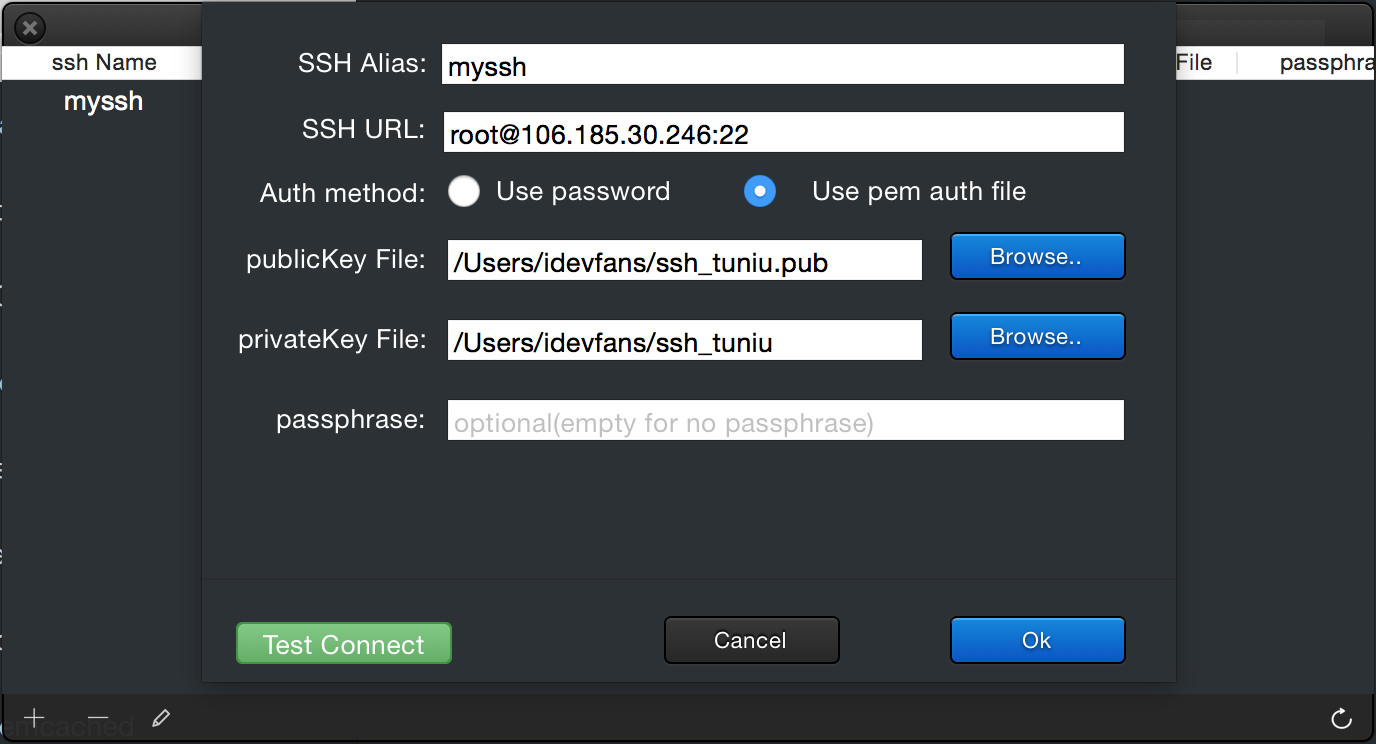1376x744 pixels.
Task: Select the myssh row in the list
Action: click(x=103, y=101)
